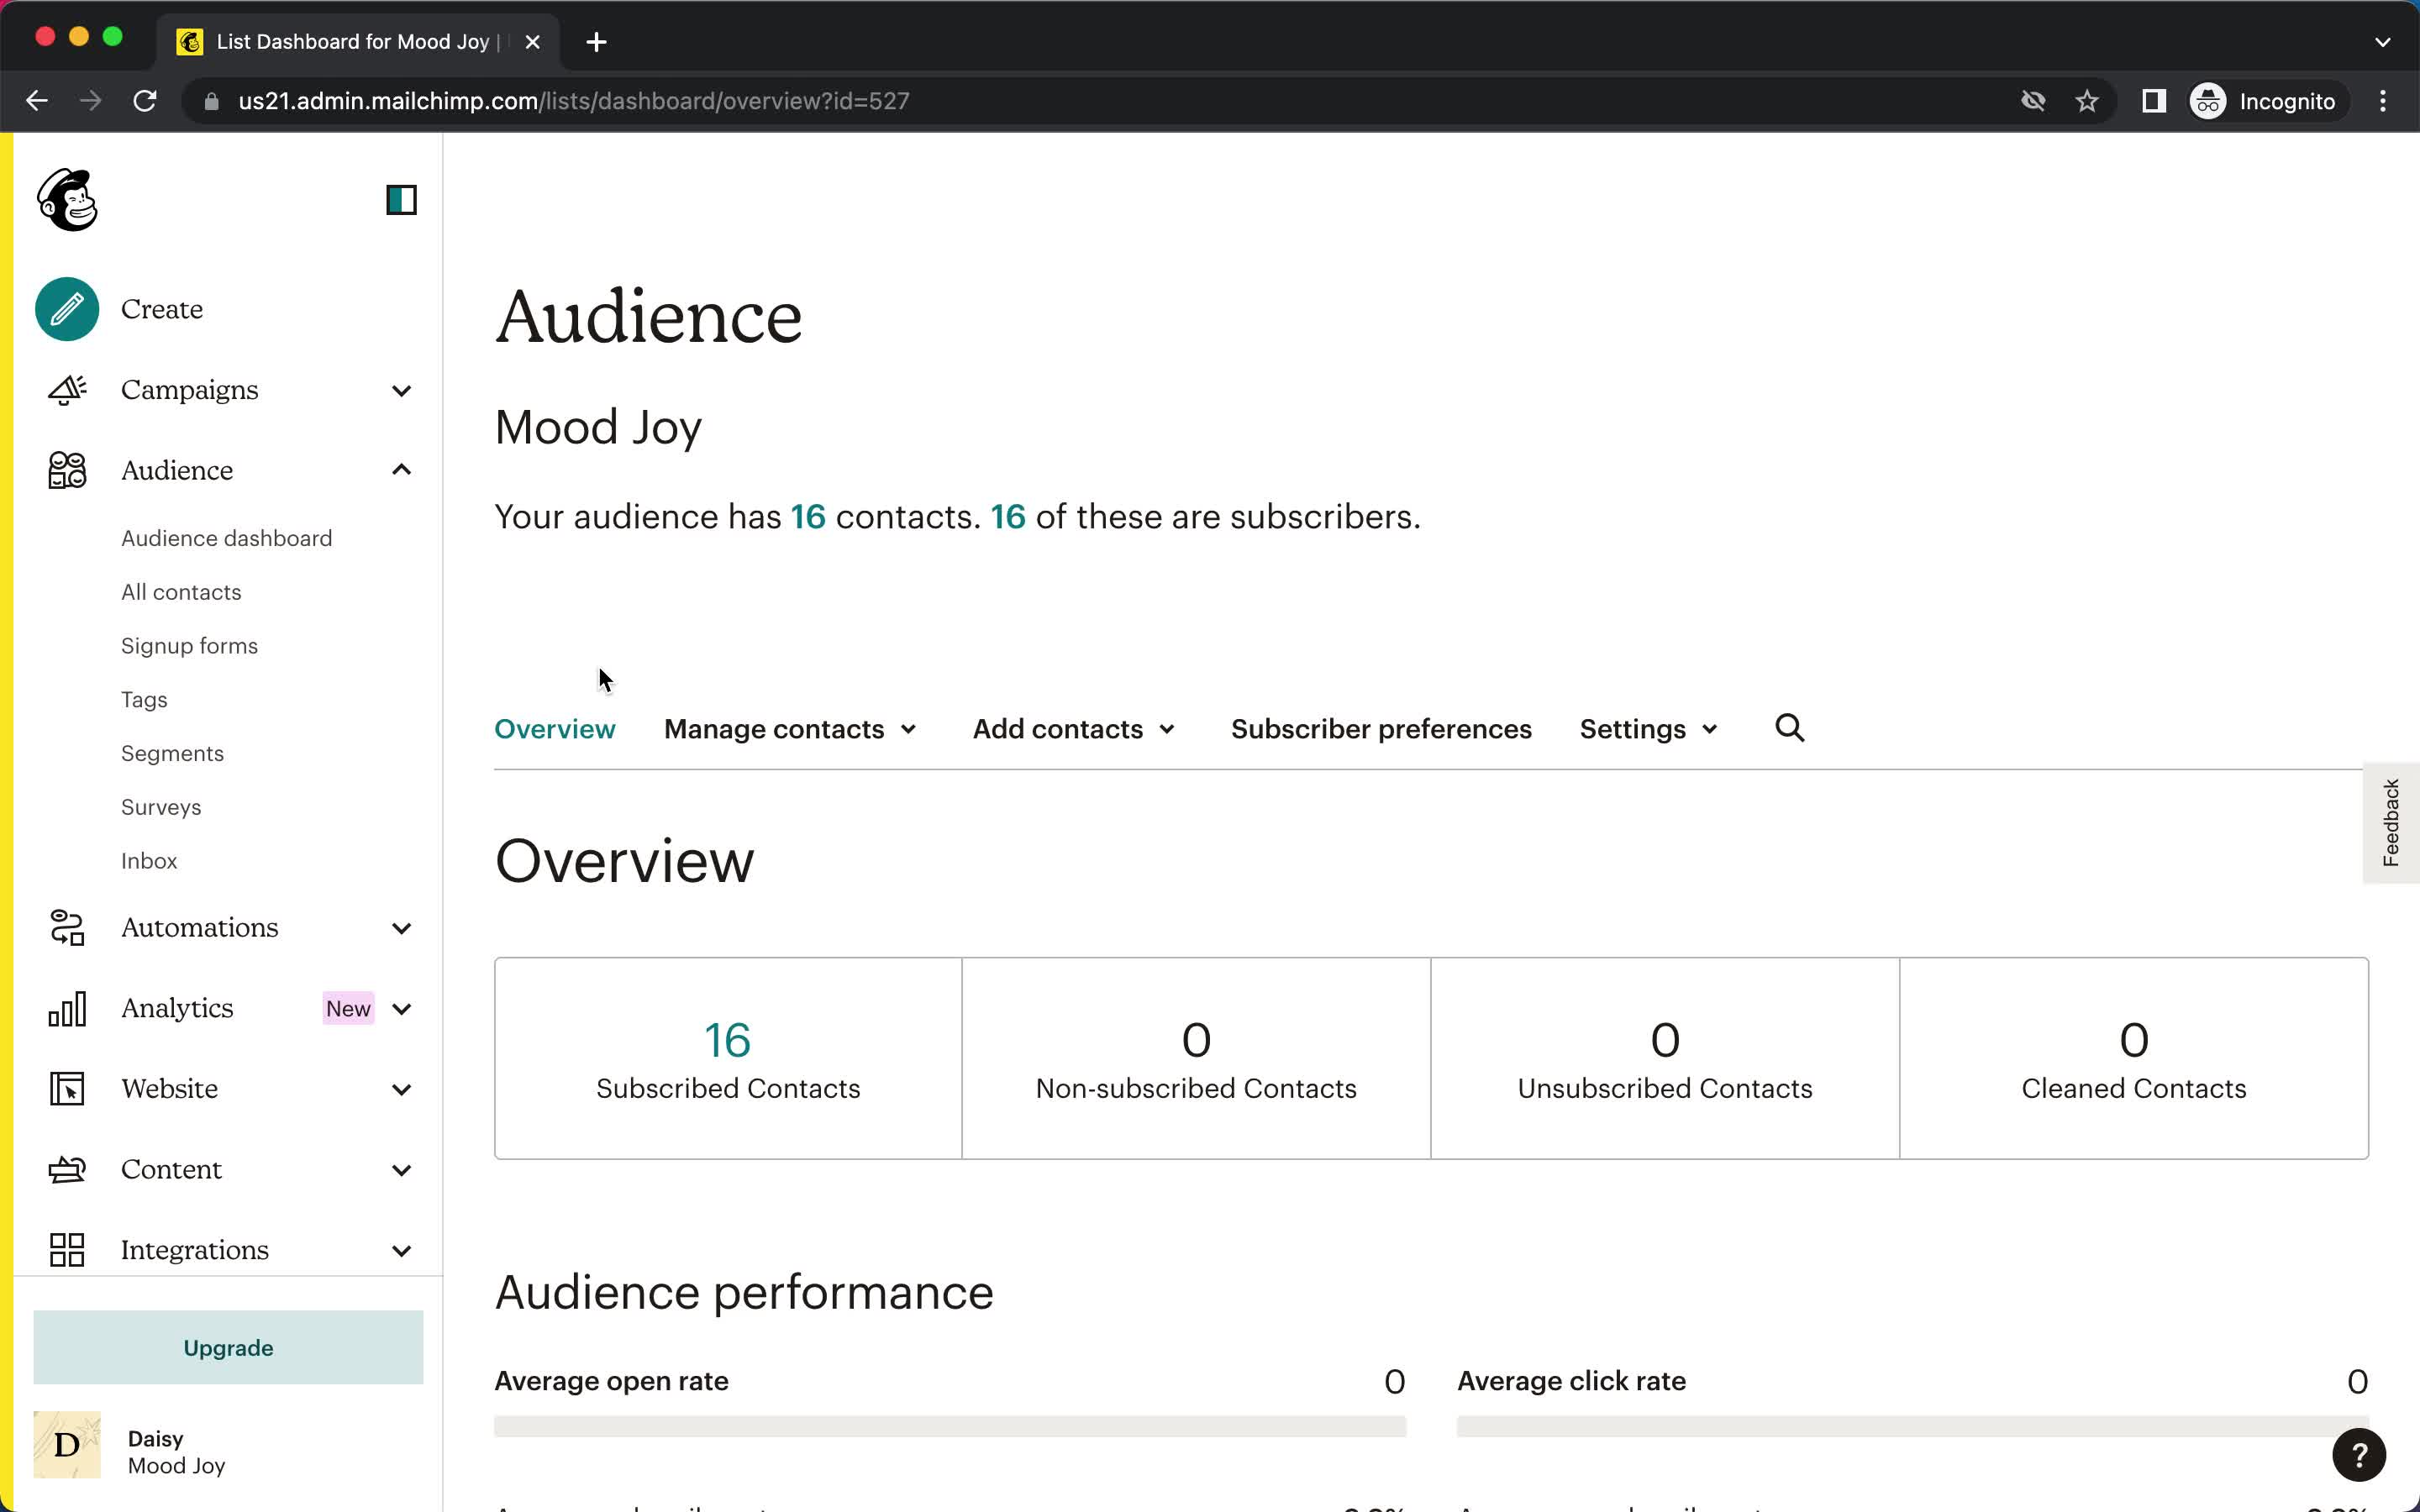
Task: Click the Upgrade button
Action: [x=228, y=1348]
